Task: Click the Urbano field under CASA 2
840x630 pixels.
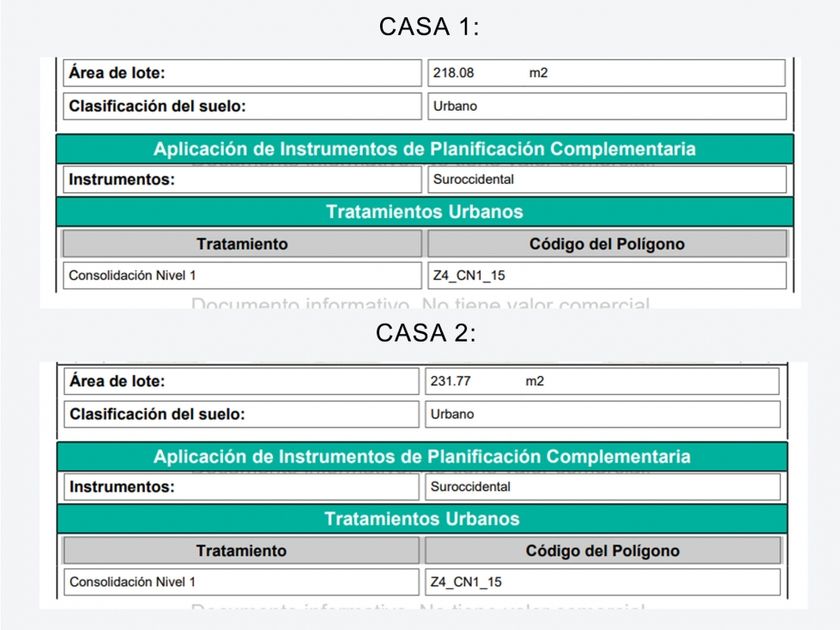Action: [602, 414]
